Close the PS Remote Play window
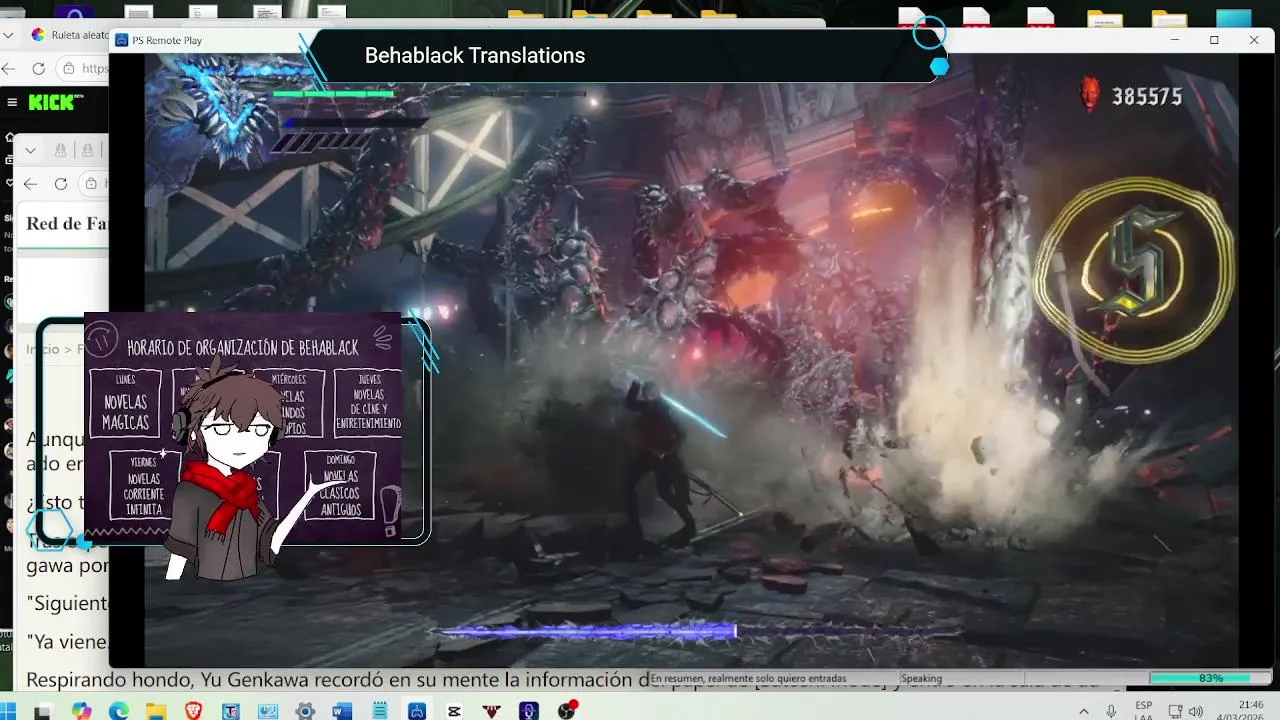Image resolution: width=1280 pixels, height=720 pixels. 1254,40
